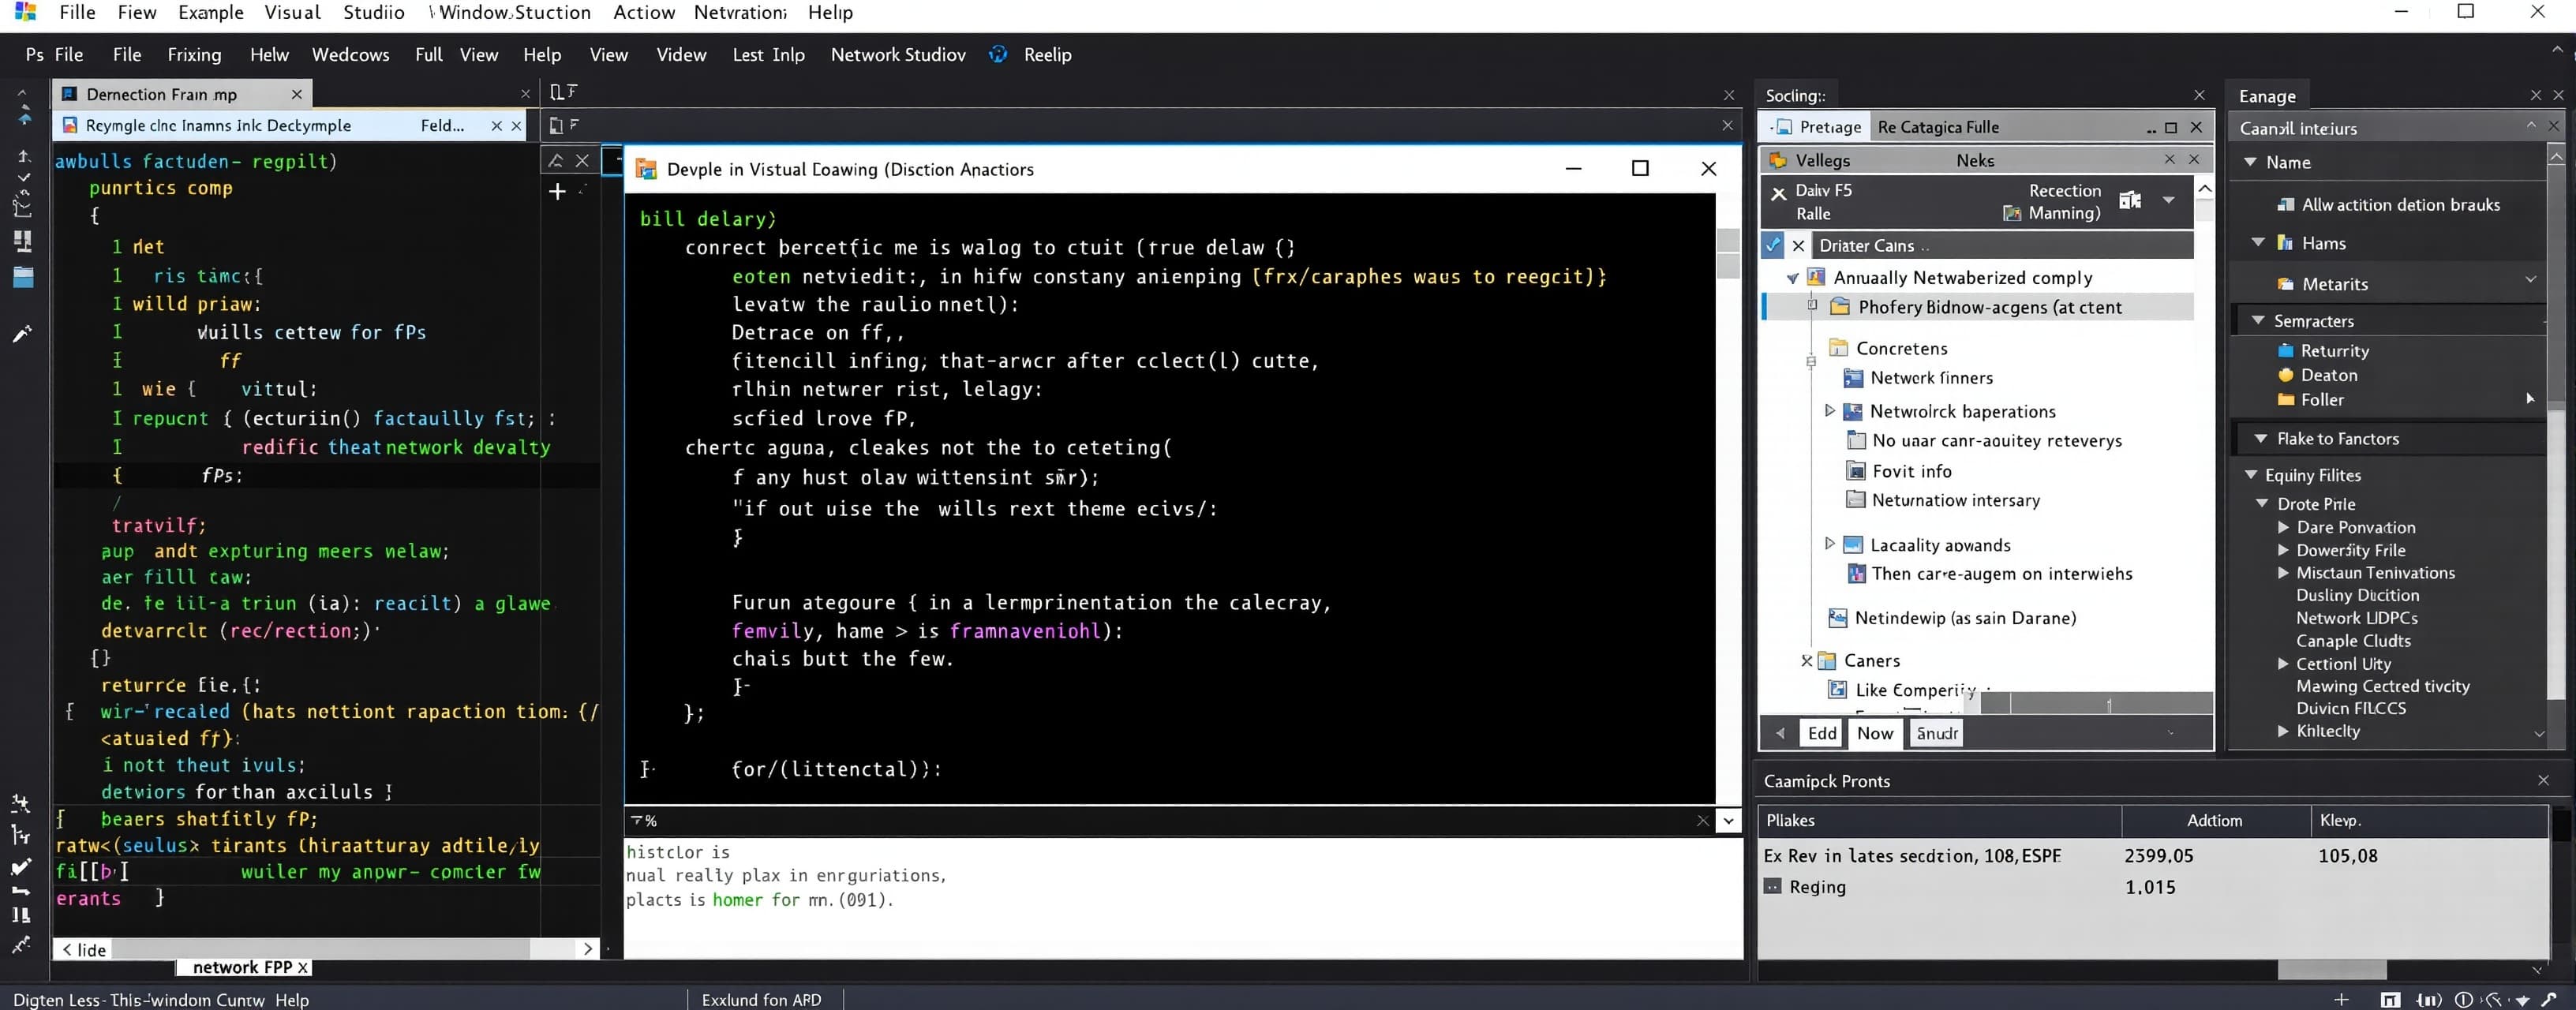Click the Vallegs panel orange icon
The width and height of the screenshot is (2576, 1010).
point(1778,160)
